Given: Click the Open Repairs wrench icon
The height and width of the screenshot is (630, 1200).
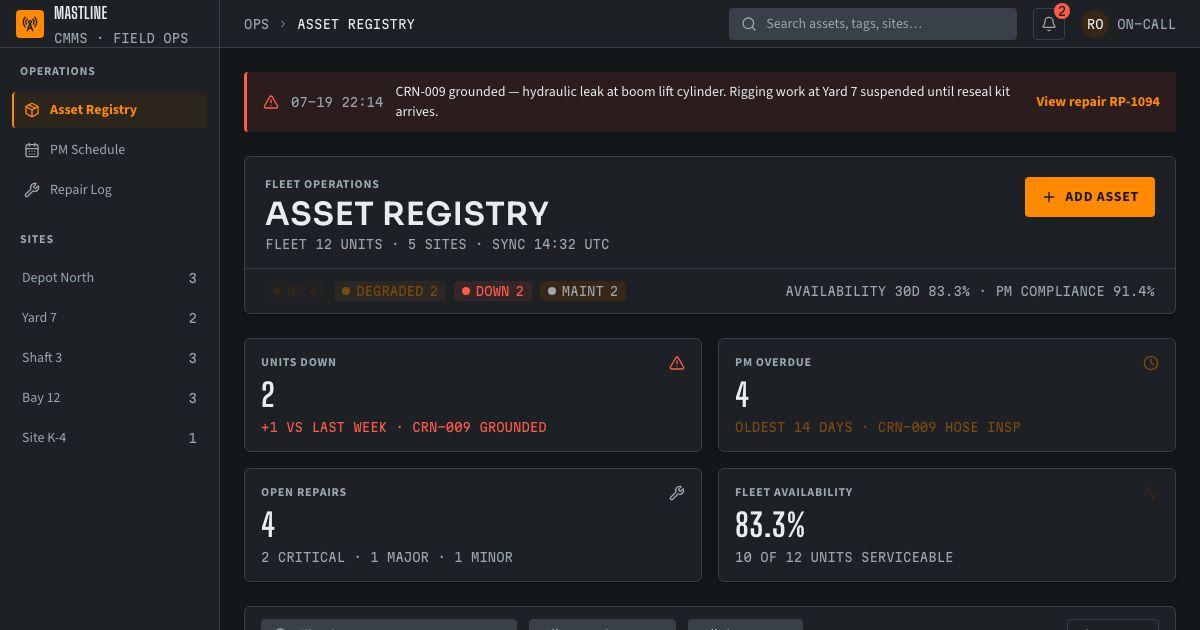Looking at the screenshot, I should click(x=677, y=493).
